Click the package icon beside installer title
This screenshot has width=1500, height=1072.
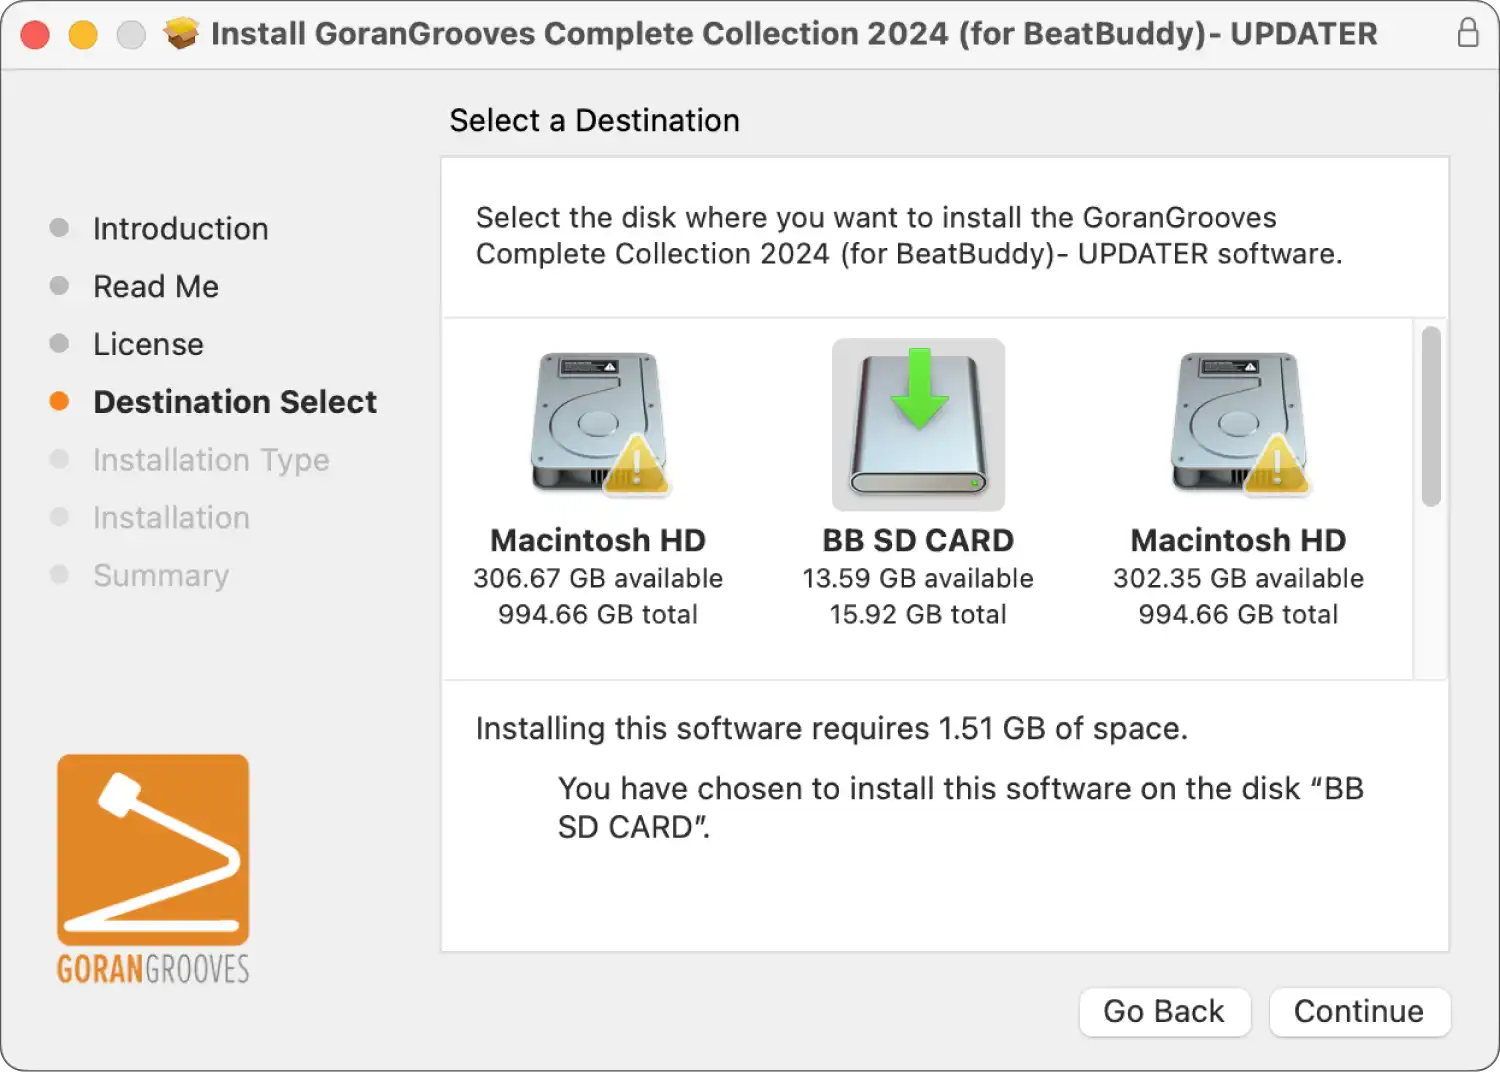pos(181,33)
